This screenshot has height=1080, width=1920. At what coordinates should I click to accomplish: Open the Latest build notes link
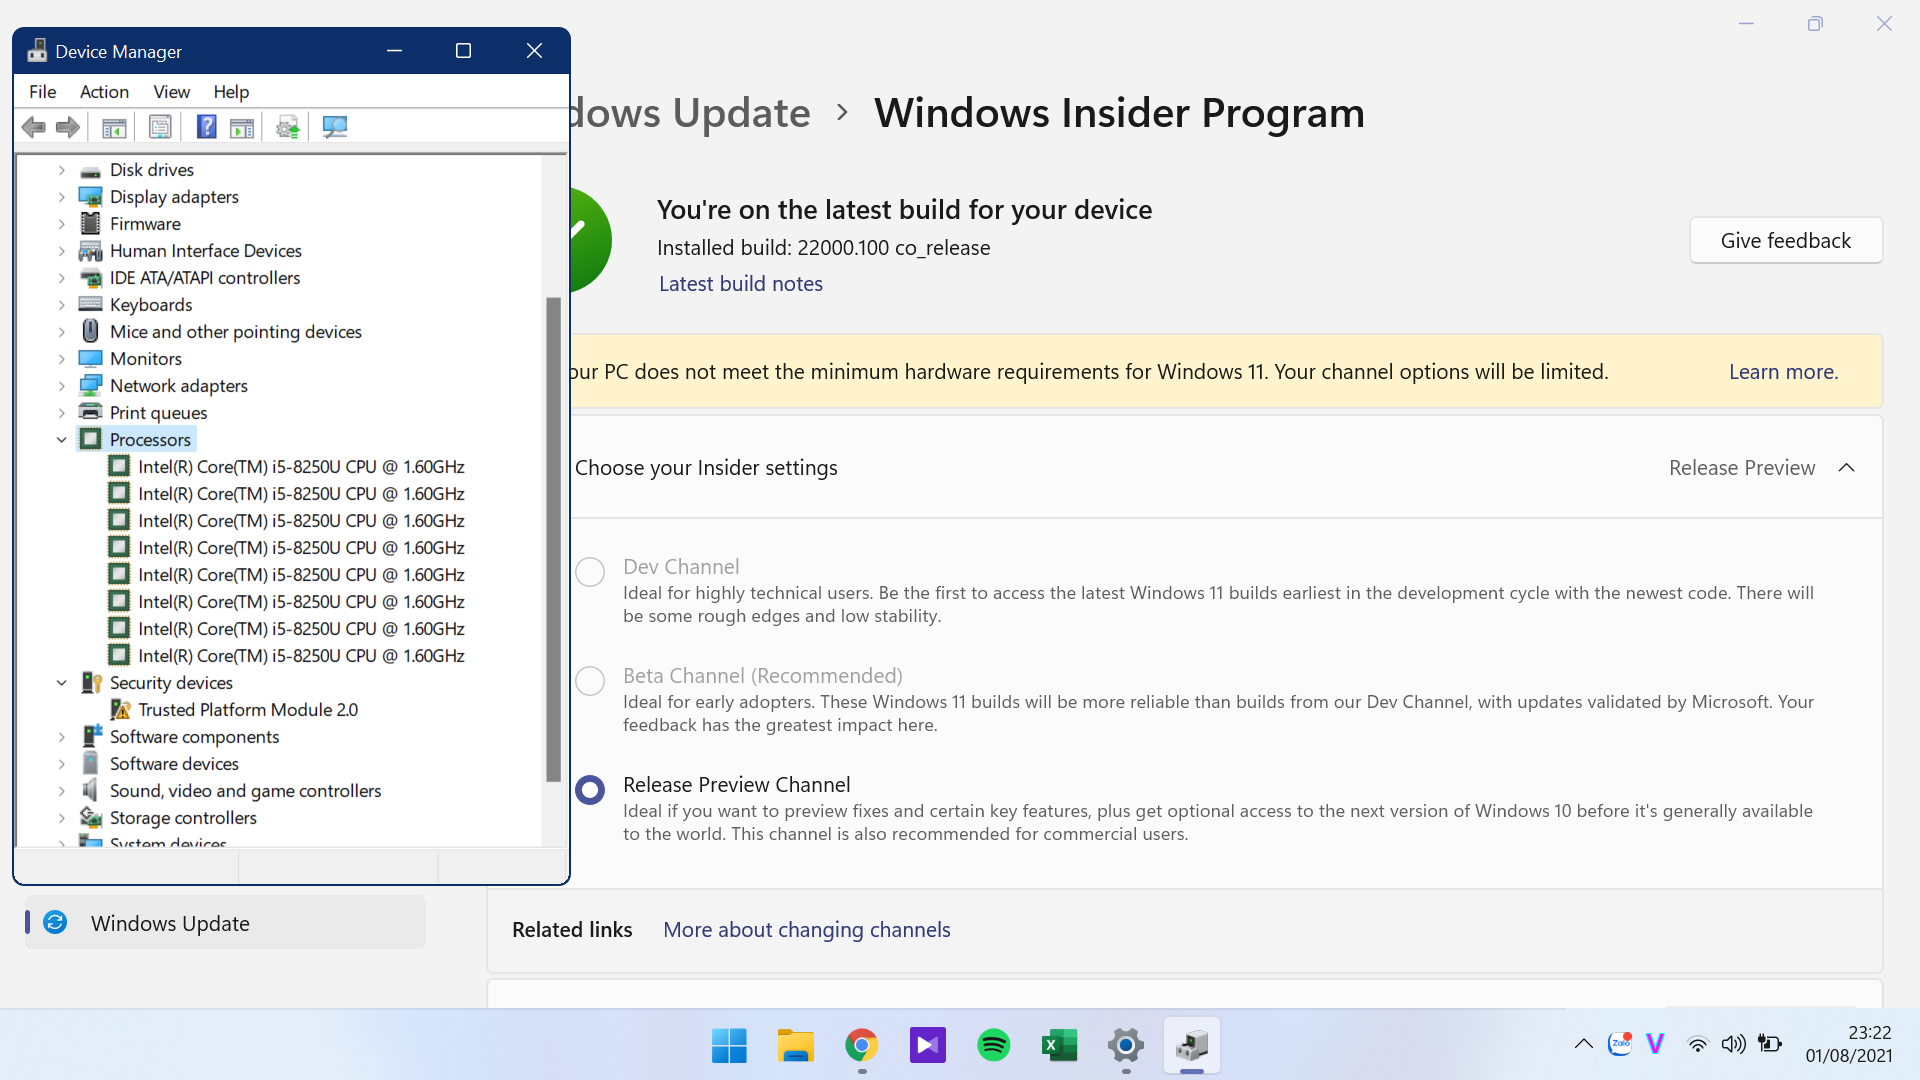coord(740,284)
